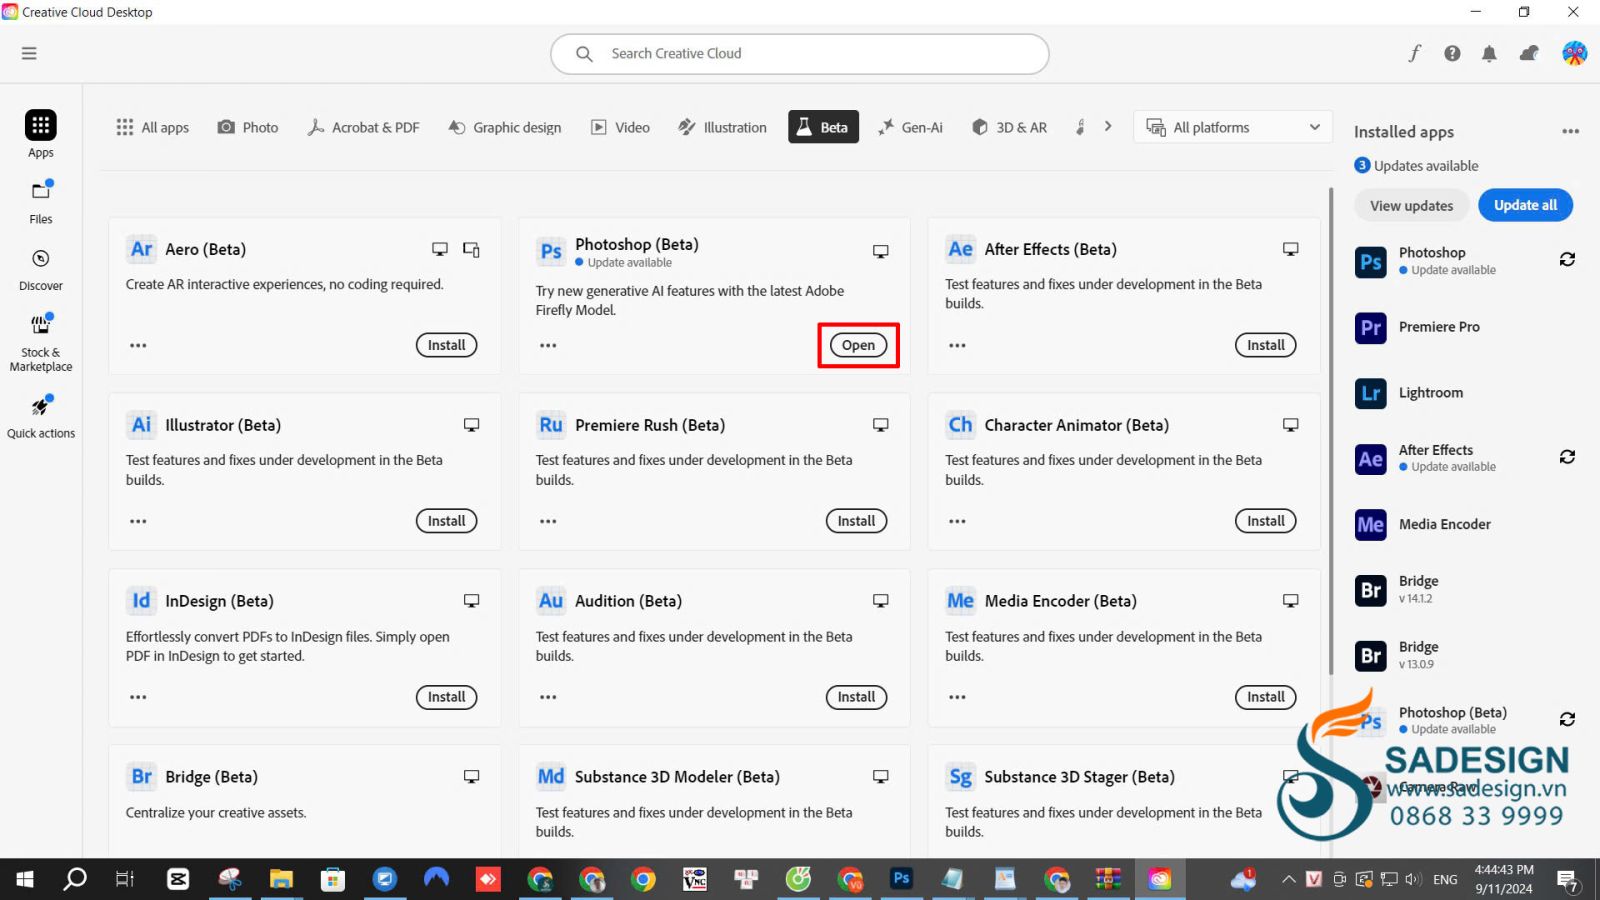Open Windows taskbar search icon

coord(75,879)
